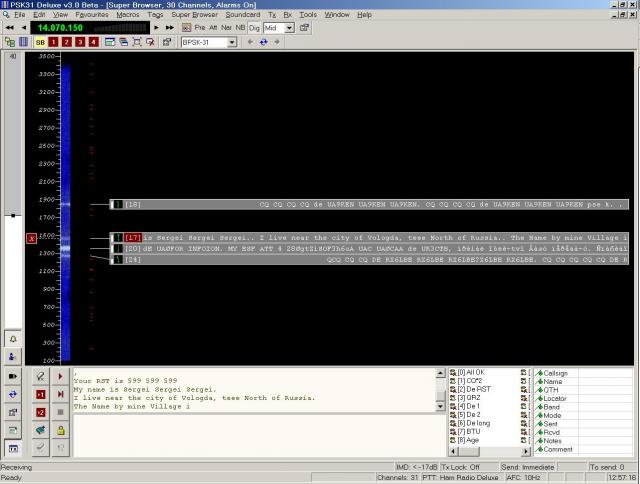The height and width of the screenshot is (484, 640).
Task: Open radio options icon beside Mid dropdown
Action: point(304,28)
